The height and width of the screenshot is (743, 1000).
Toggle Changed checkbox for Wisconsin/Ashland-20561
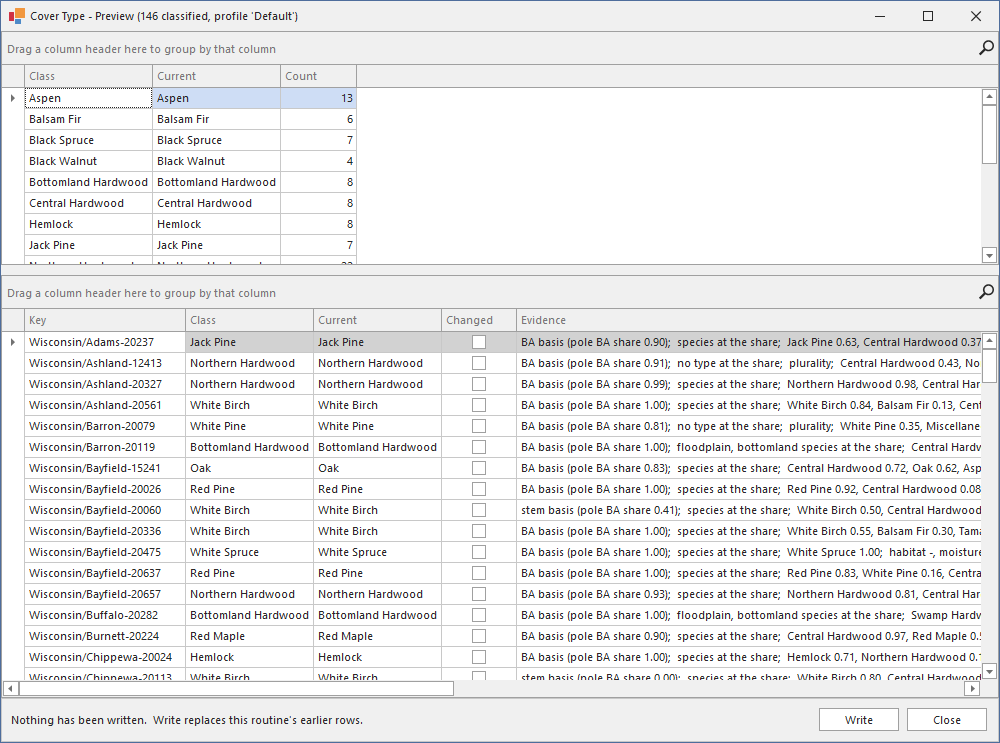tap(479, 406)
